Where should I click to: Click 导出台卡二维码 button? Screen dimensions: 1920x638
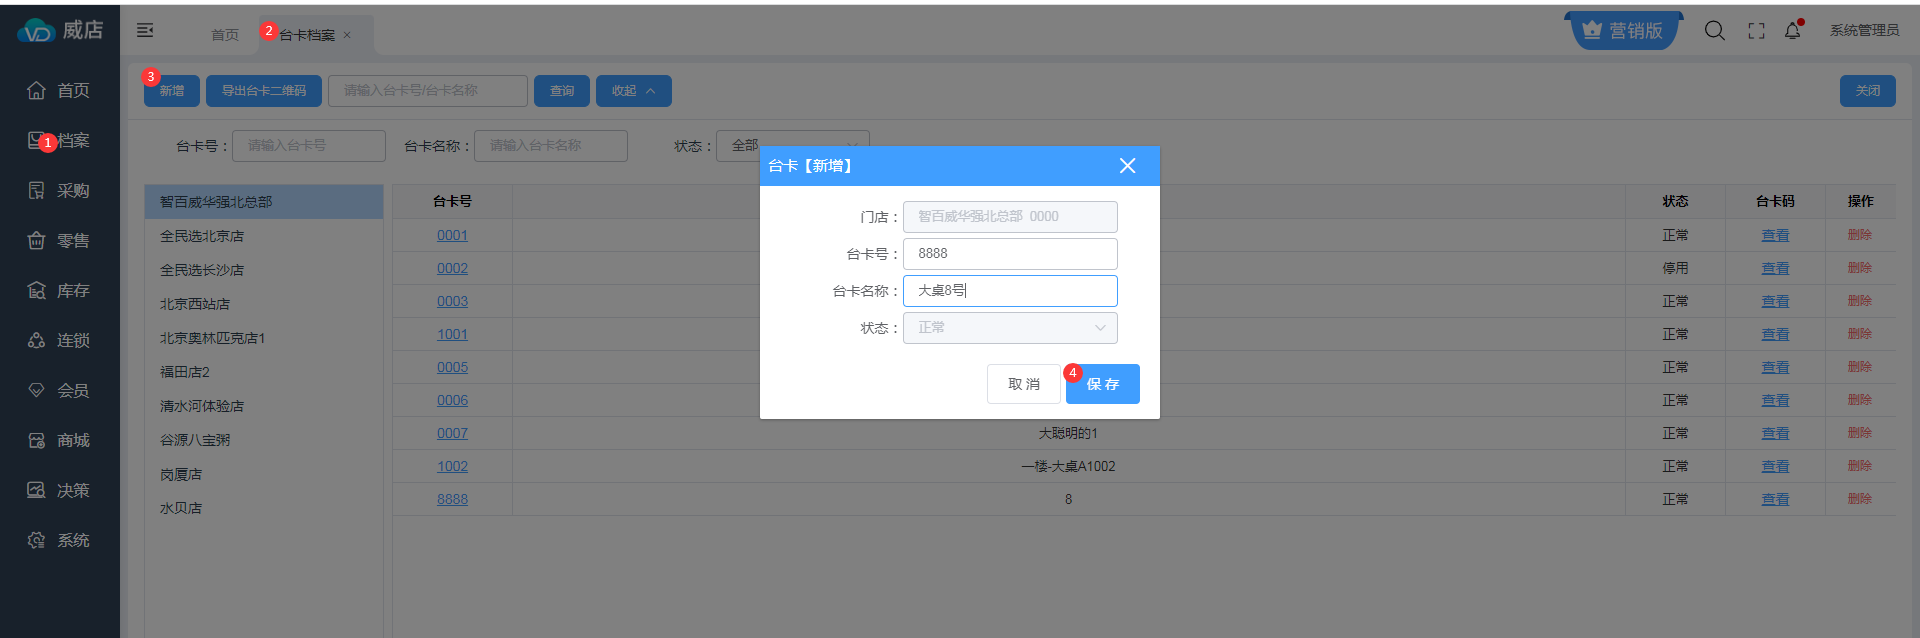click(264, 91)
